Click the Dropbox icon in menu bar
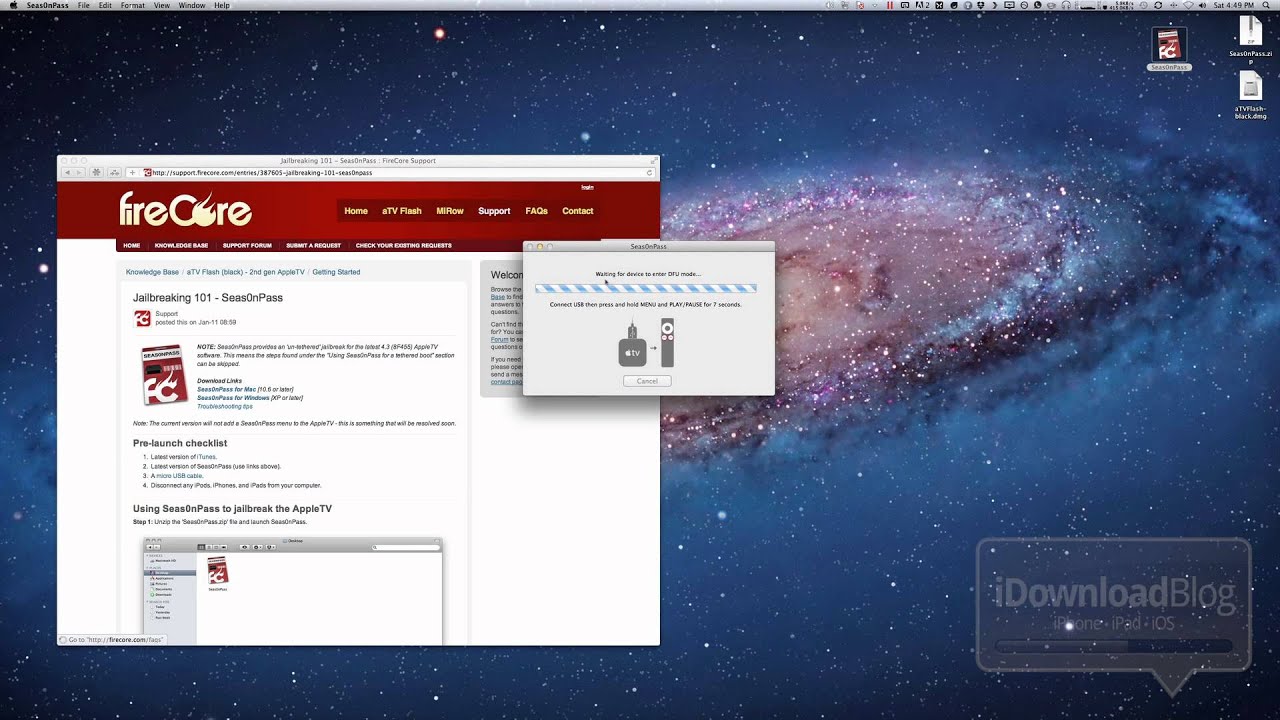The width and height of the screenshot is (1280, 720). (x=980, y=5)
